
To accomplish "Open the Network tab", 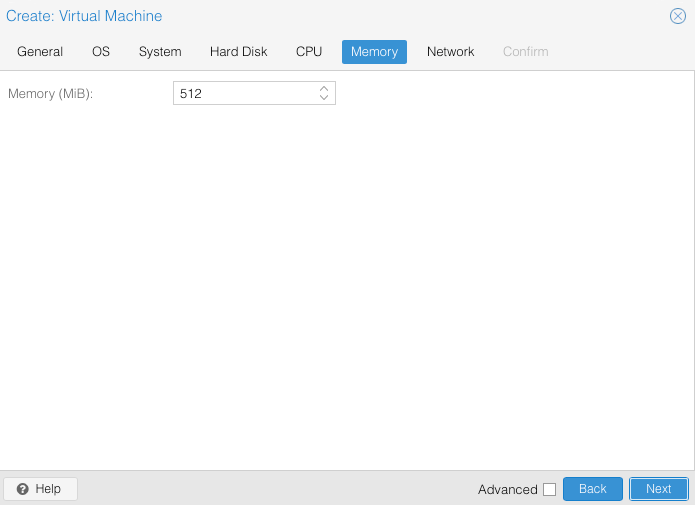I will click(450, 52).
